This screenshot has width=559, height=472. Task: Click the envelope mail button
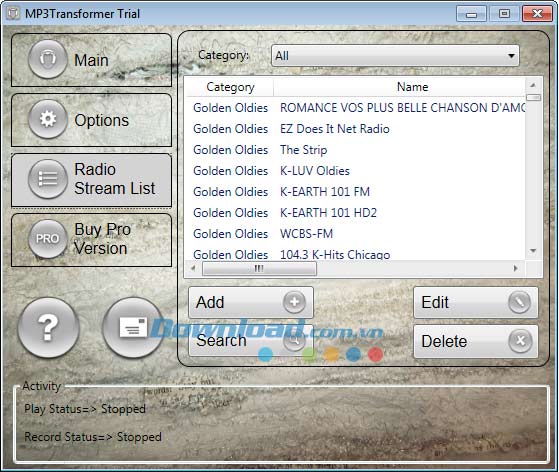[x=133, y=328]
